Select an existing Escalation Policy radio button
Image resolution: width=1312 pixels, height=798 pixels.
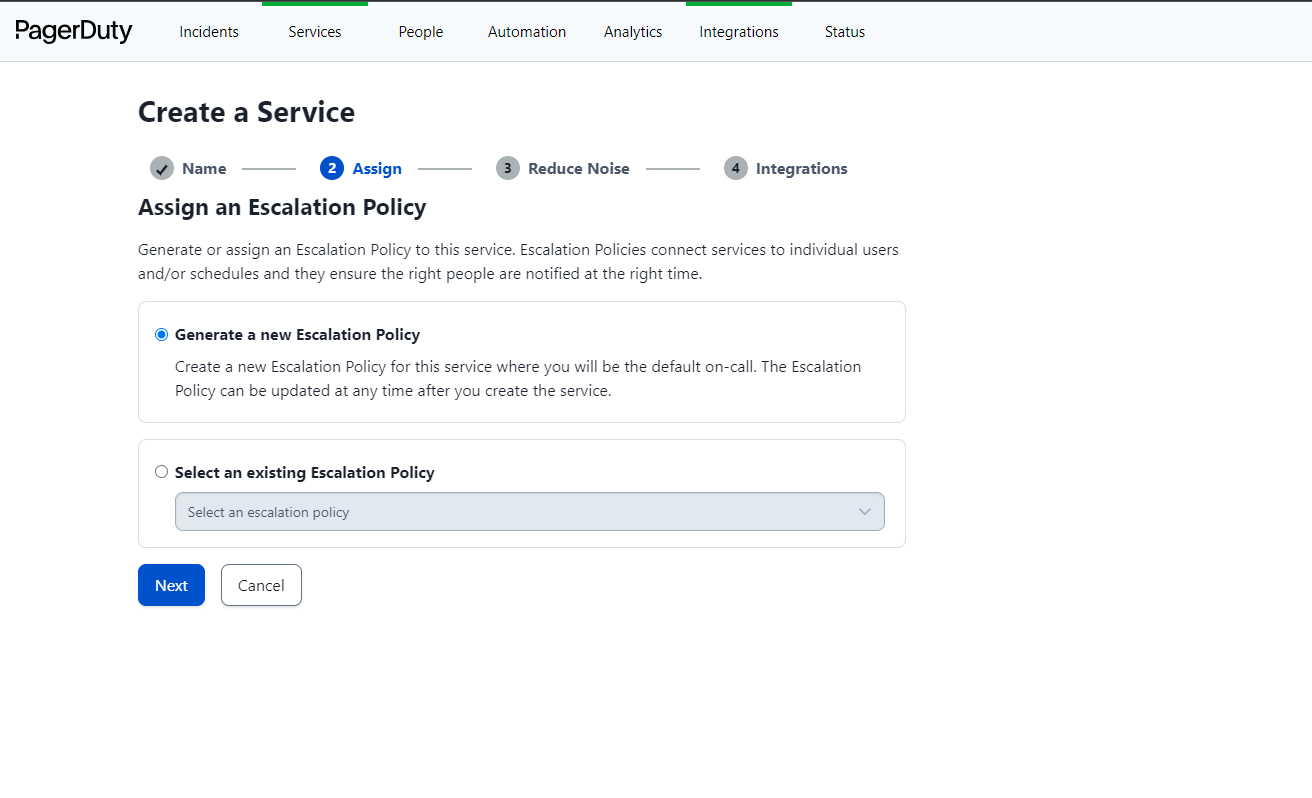coord(162,472)
